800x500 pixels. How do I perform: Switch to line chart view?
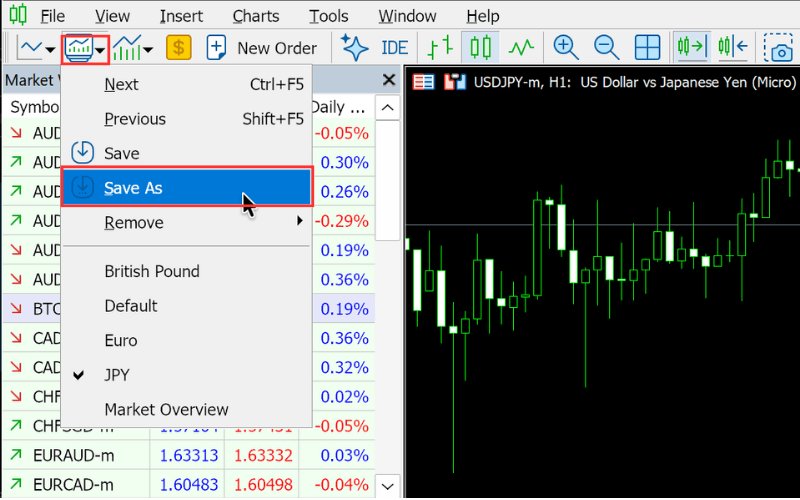coord(520,48)
